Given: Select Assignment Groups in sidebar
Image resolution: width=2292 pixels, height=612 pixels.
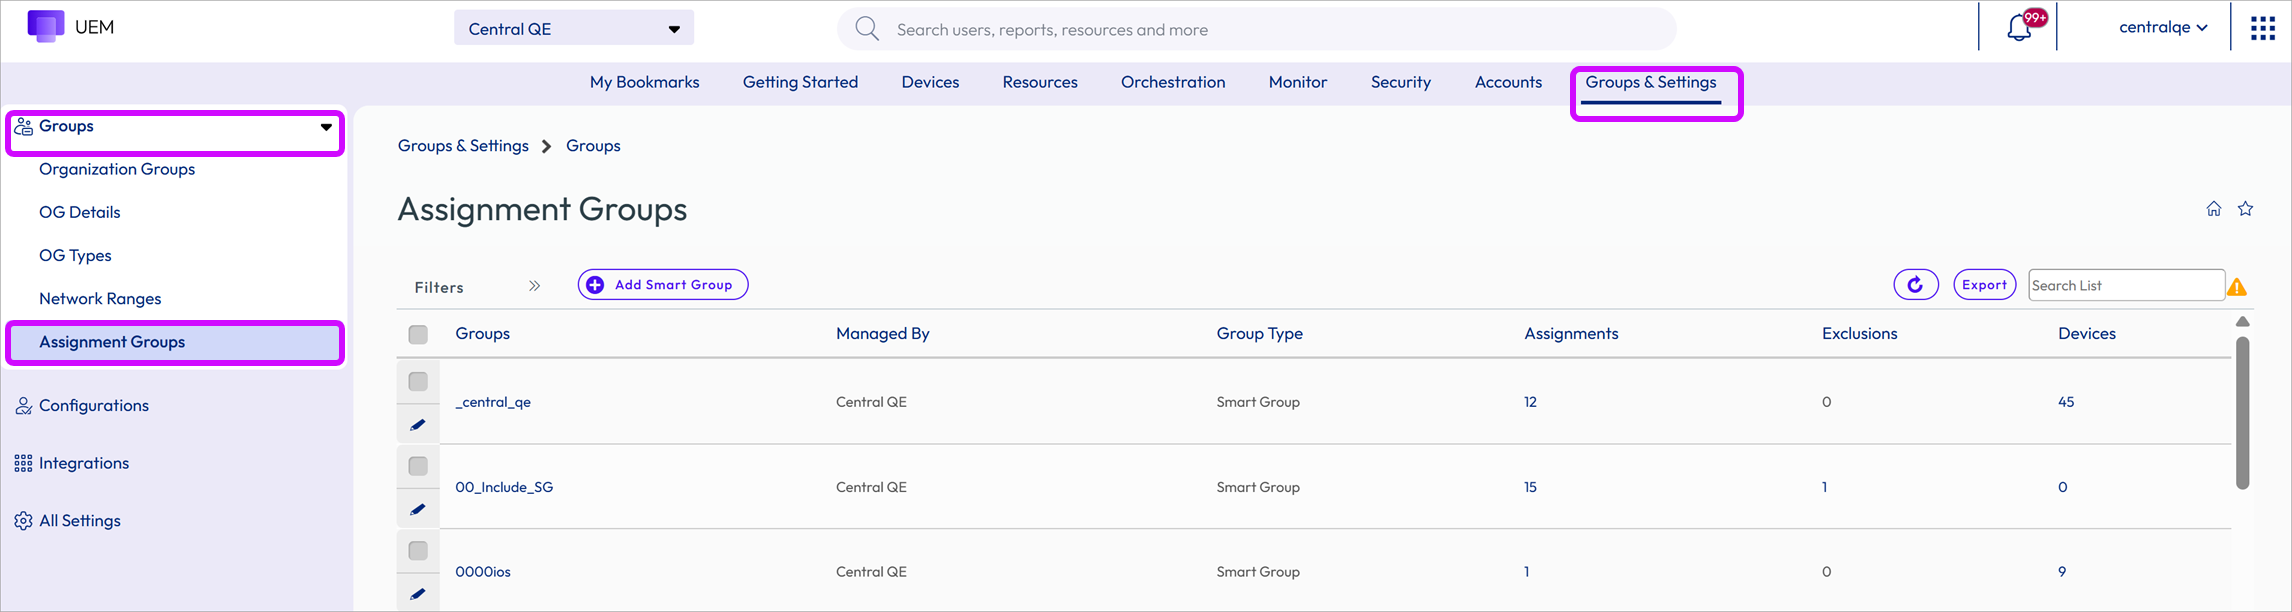Looking at the screenshot, I should coord(175,342).
